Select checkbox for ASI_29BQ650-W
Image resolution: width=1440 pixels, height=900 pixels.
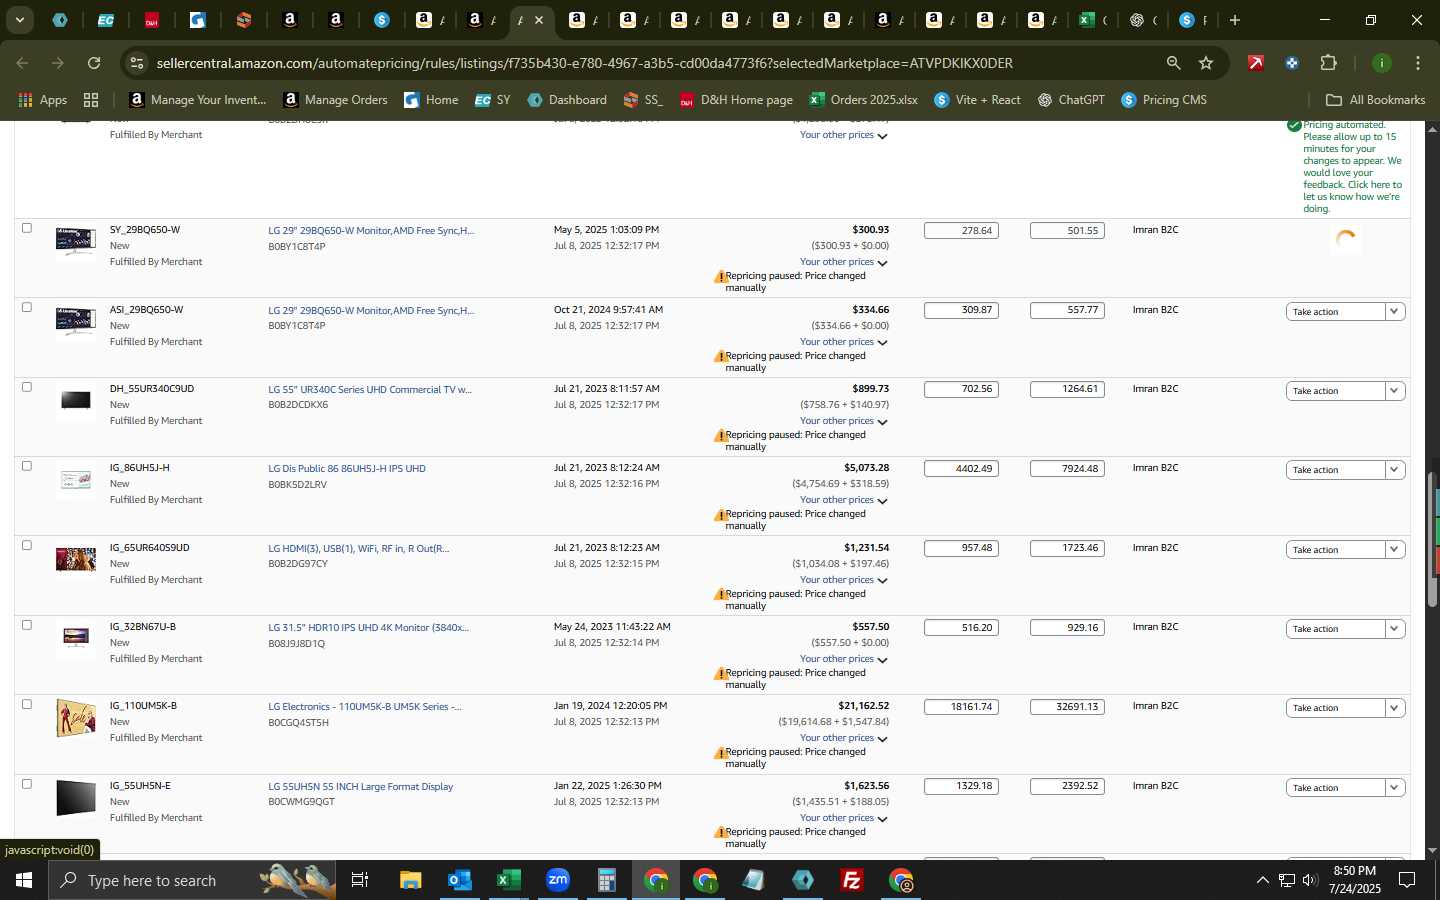(27, 308)
